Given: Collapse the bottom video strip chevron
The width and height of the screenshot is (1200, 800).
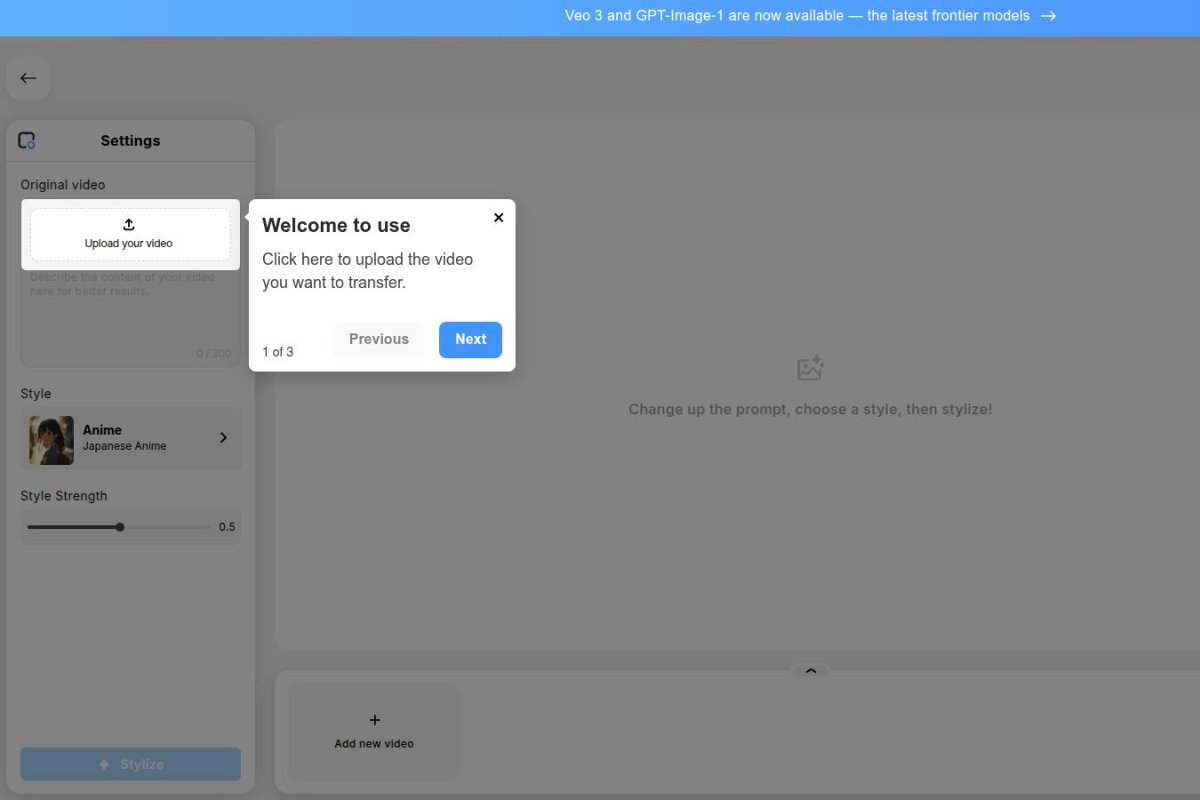Looking at the screenshot, I should point(810,671).
